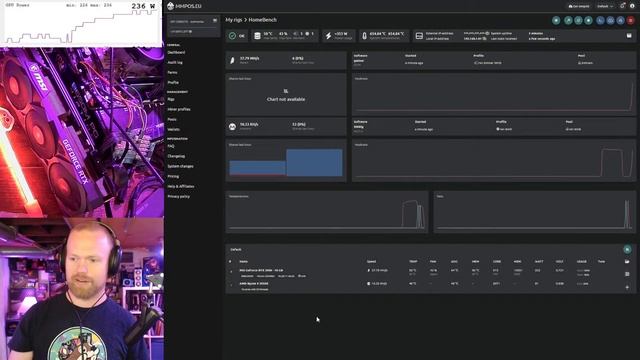Click the thermometer system temperature icon
The width and height of the screenshot is (640, 360).
click(364, 36)
